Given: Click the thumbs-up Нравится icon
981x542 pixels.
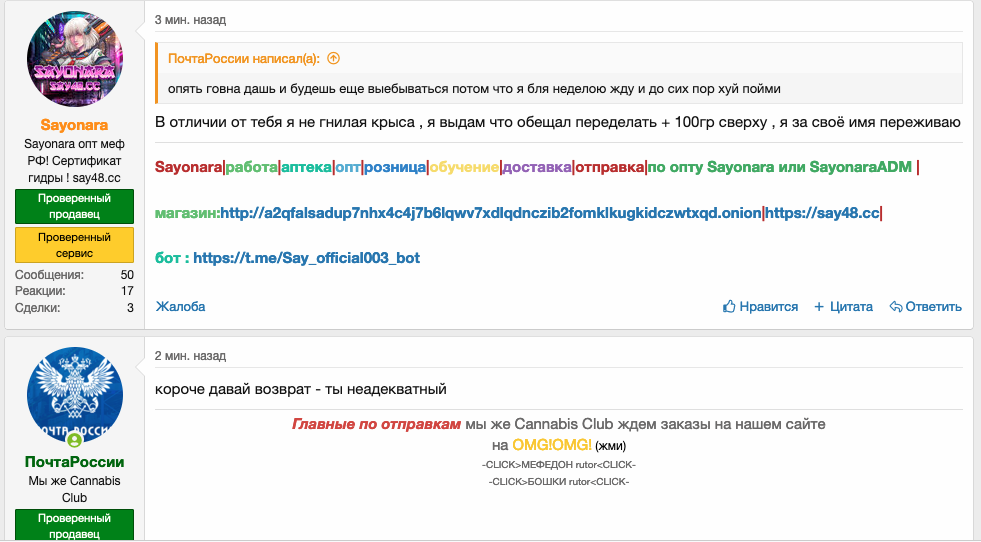Looking at the screenshot, I should point(729,307).
